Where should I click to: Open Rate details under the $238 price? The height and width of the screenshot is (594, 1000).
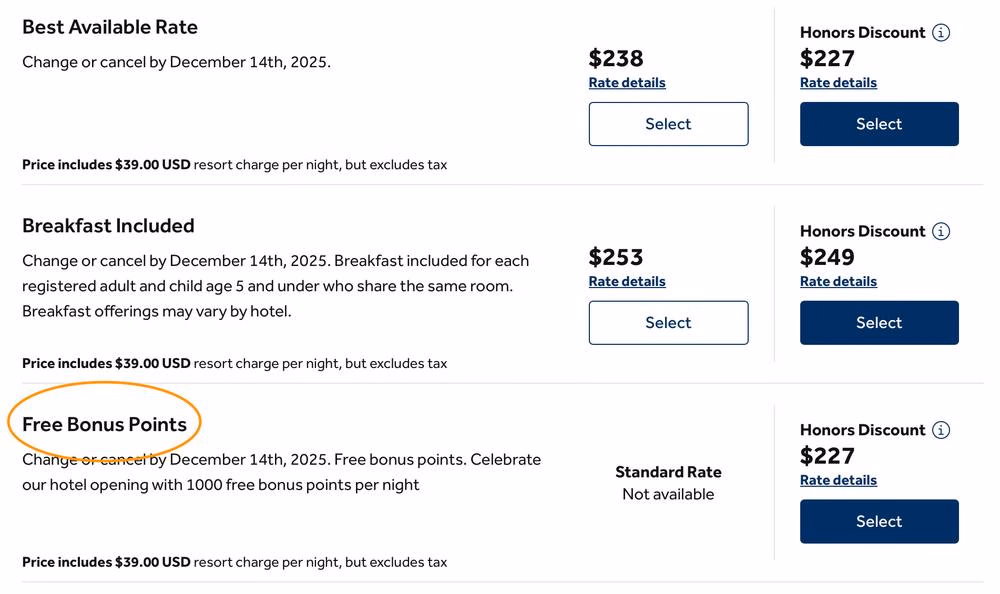[627, 83]
